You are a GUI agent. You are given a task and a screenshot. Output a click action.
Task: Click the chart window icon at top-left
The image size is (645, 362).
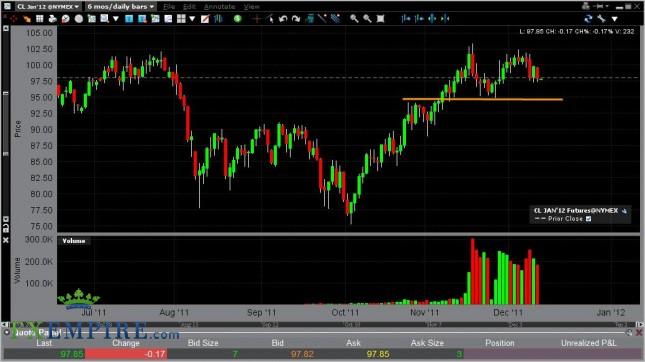point(7,6)
